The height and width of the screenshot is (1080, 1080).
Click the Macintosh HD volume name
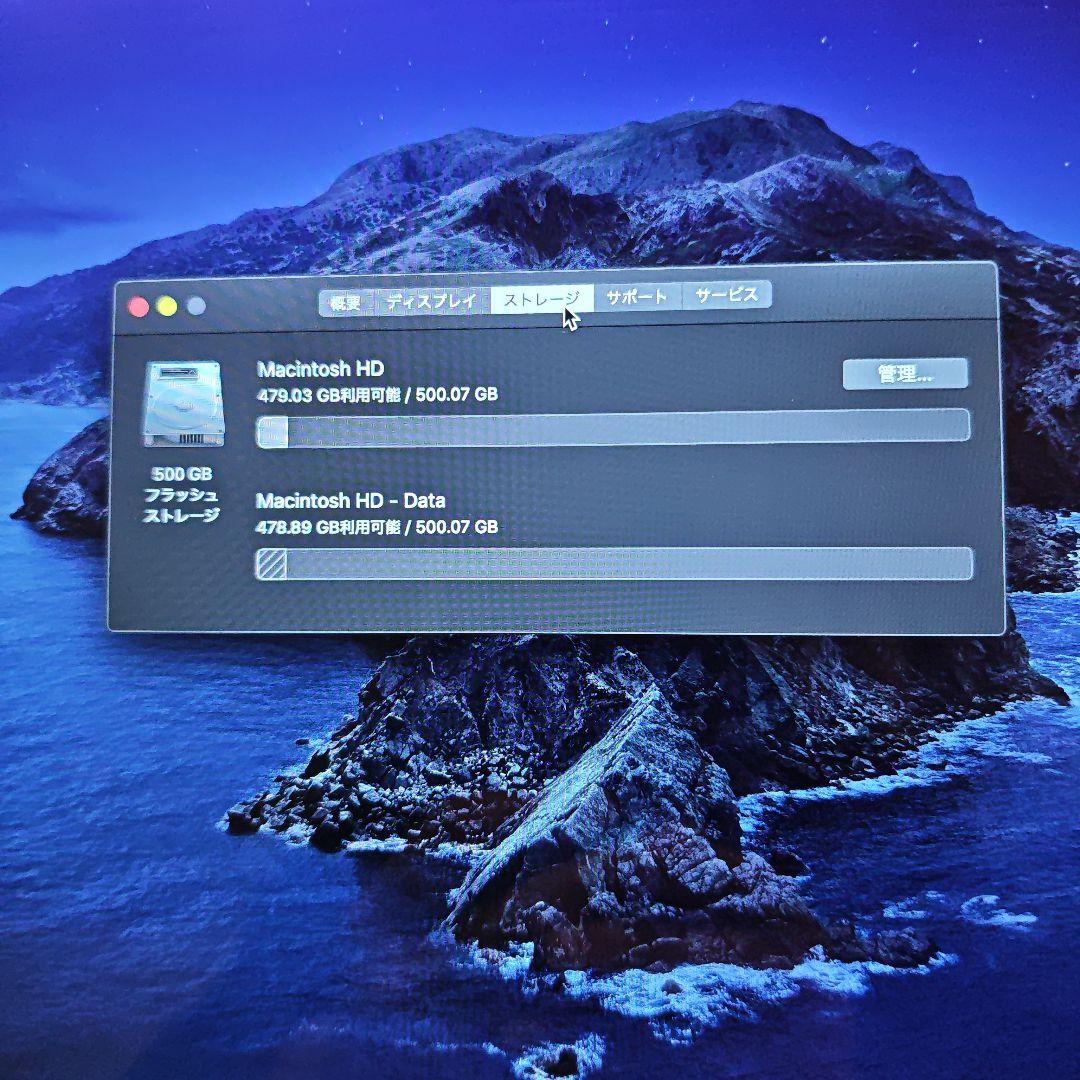(321, 369)
